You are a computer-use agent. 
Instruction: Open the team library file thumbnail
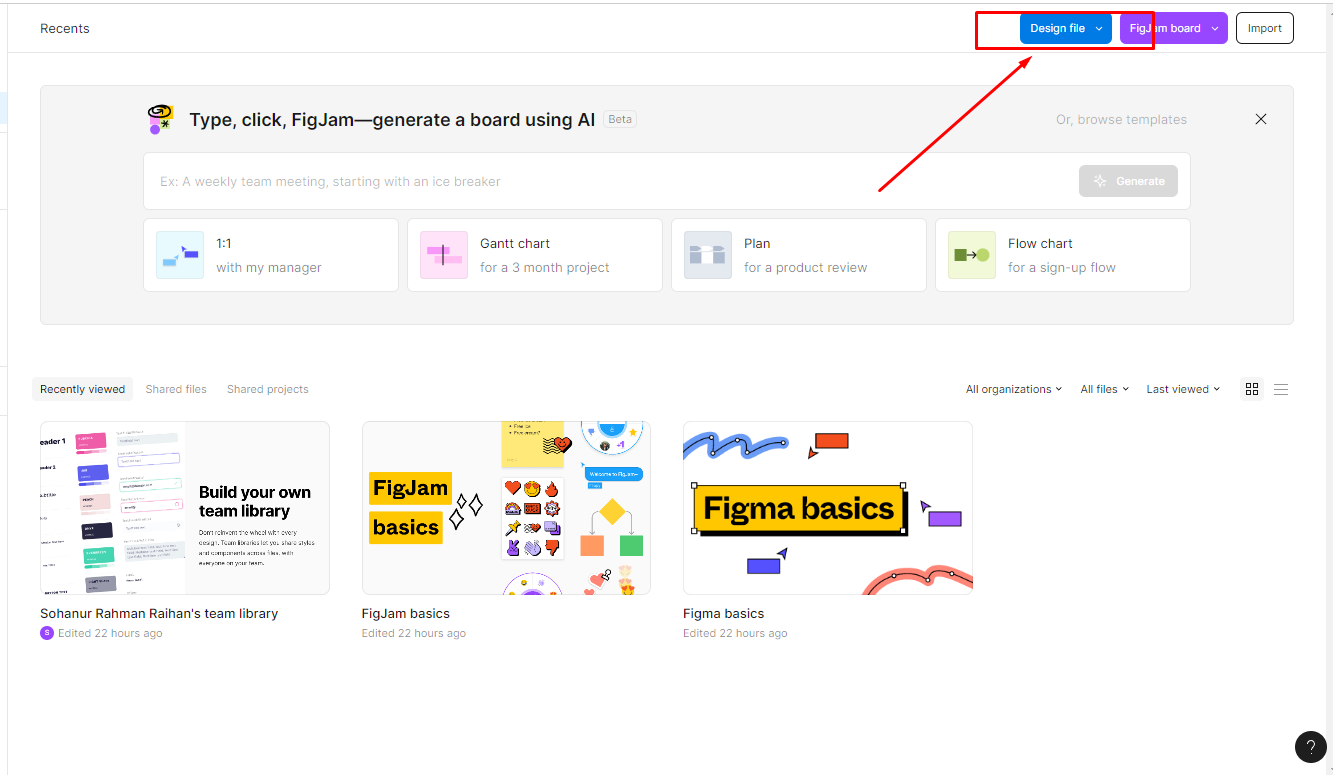click(x=185, y=508)
